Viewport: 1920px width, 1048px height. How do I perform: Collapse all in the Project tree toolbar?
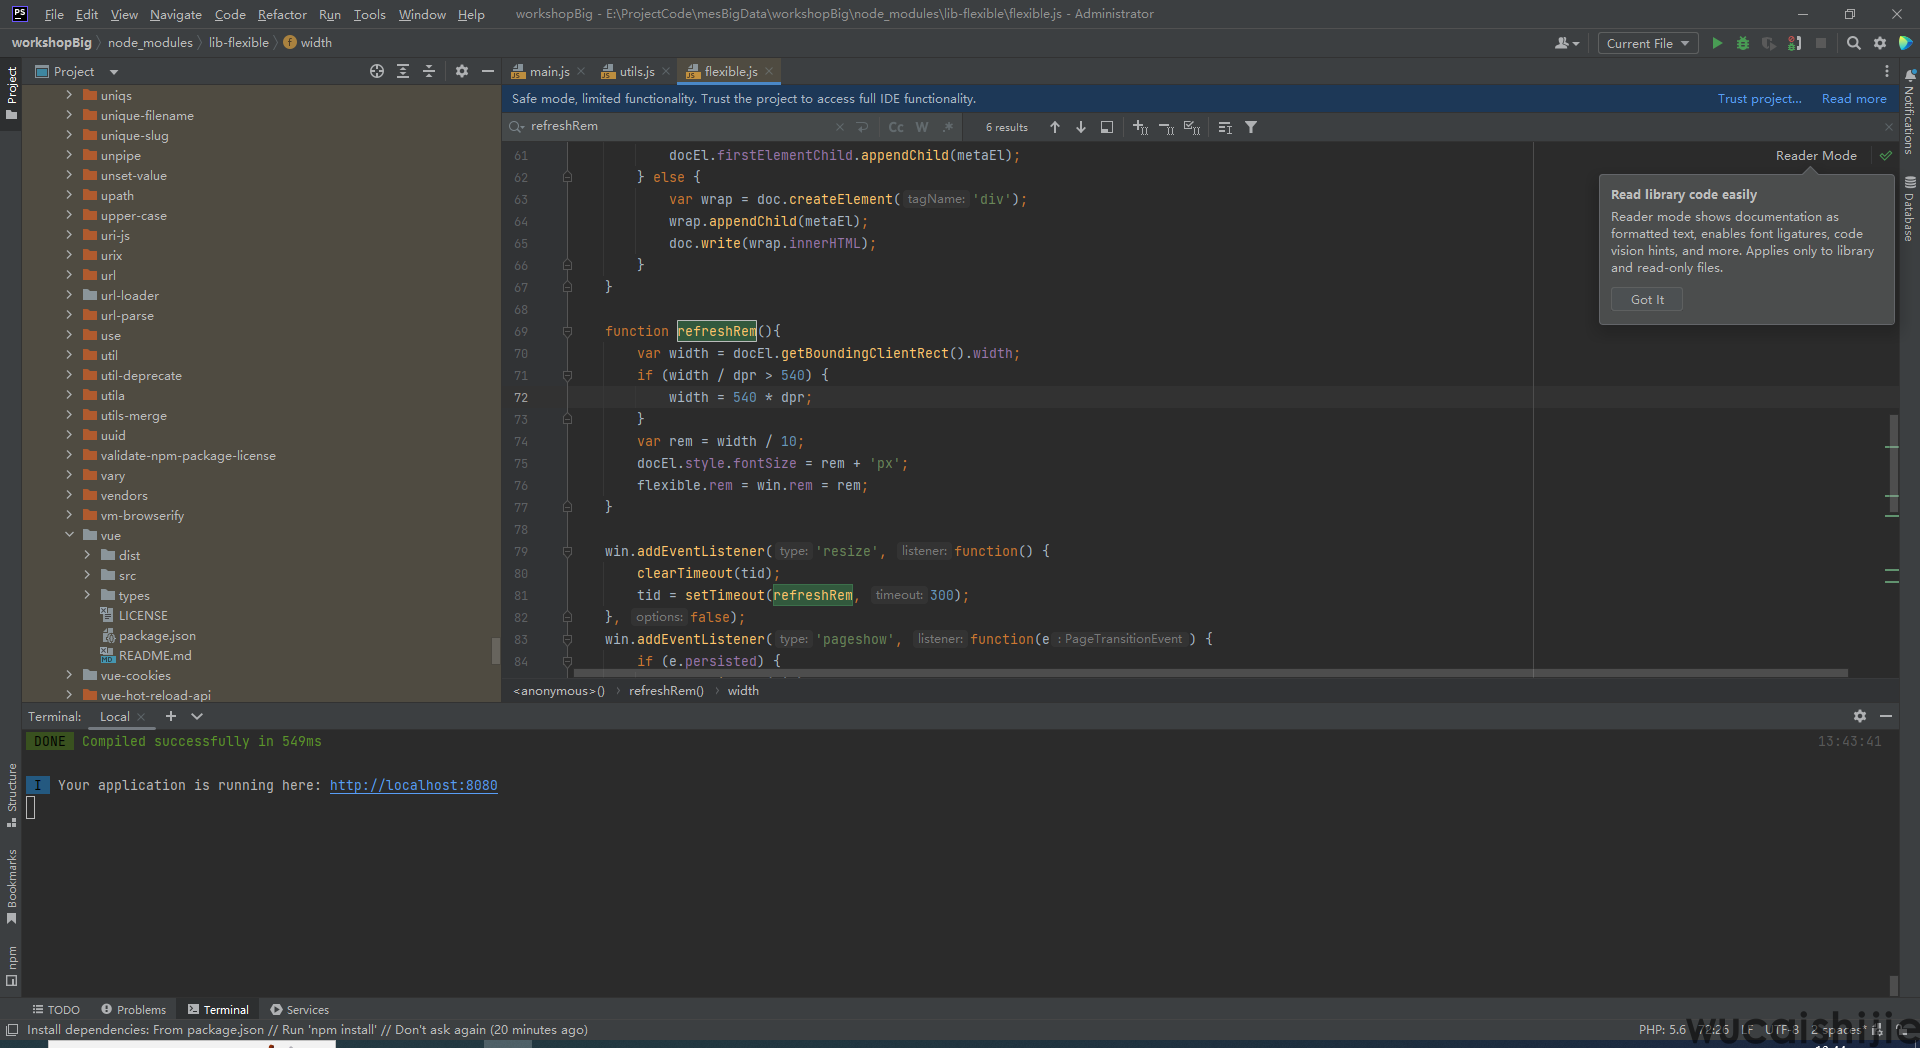429,71
